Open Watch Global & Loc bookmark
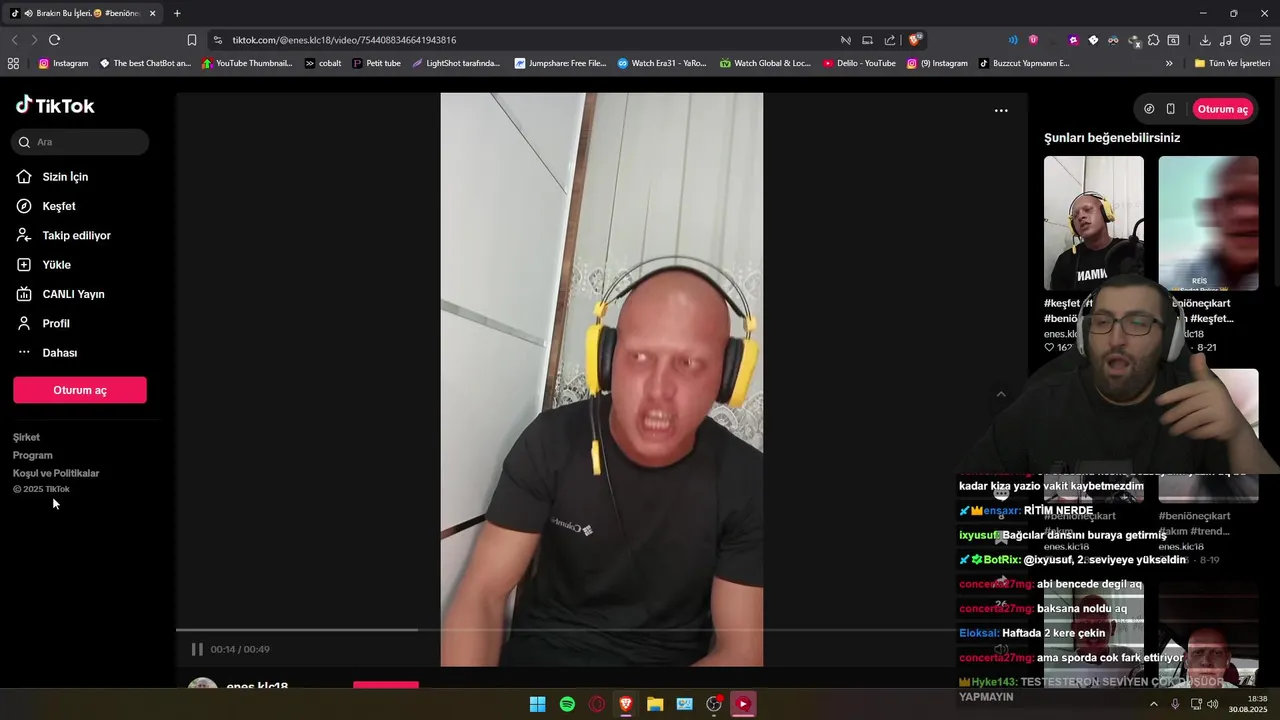 pyautogui.click(x=765, y=63)
